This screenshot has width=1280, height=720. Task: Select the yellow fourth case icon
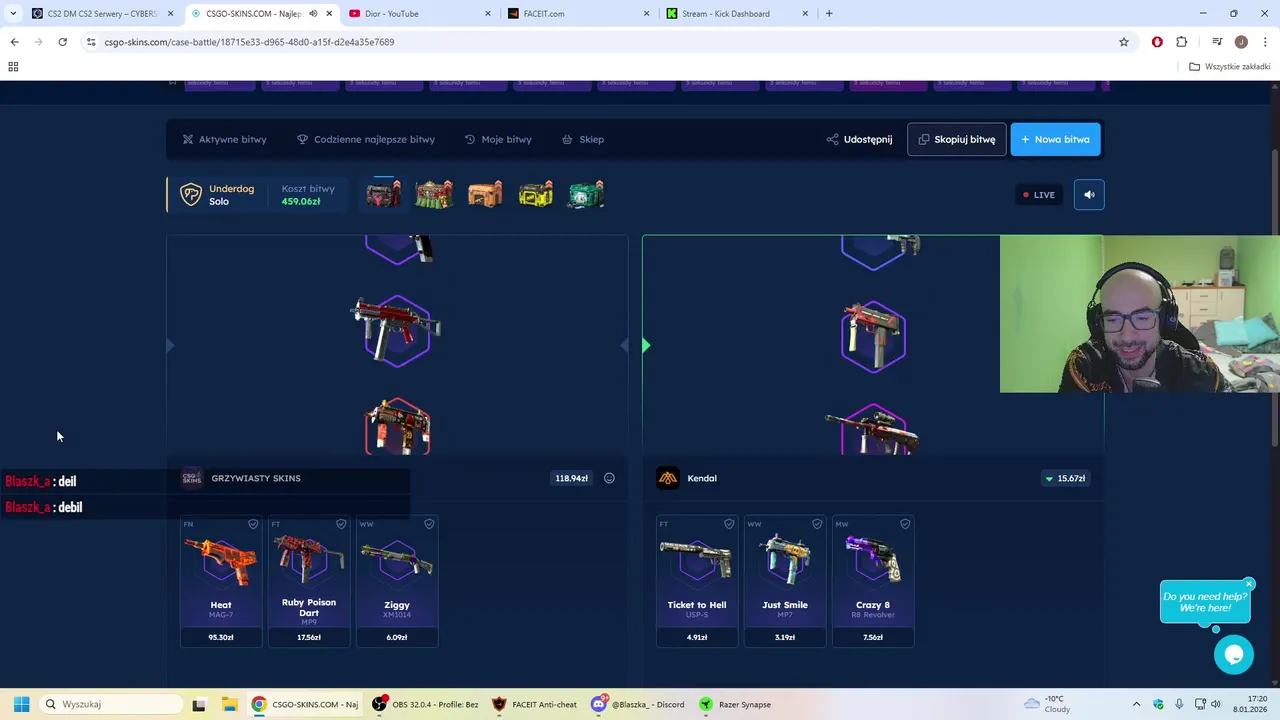[536, 193]
